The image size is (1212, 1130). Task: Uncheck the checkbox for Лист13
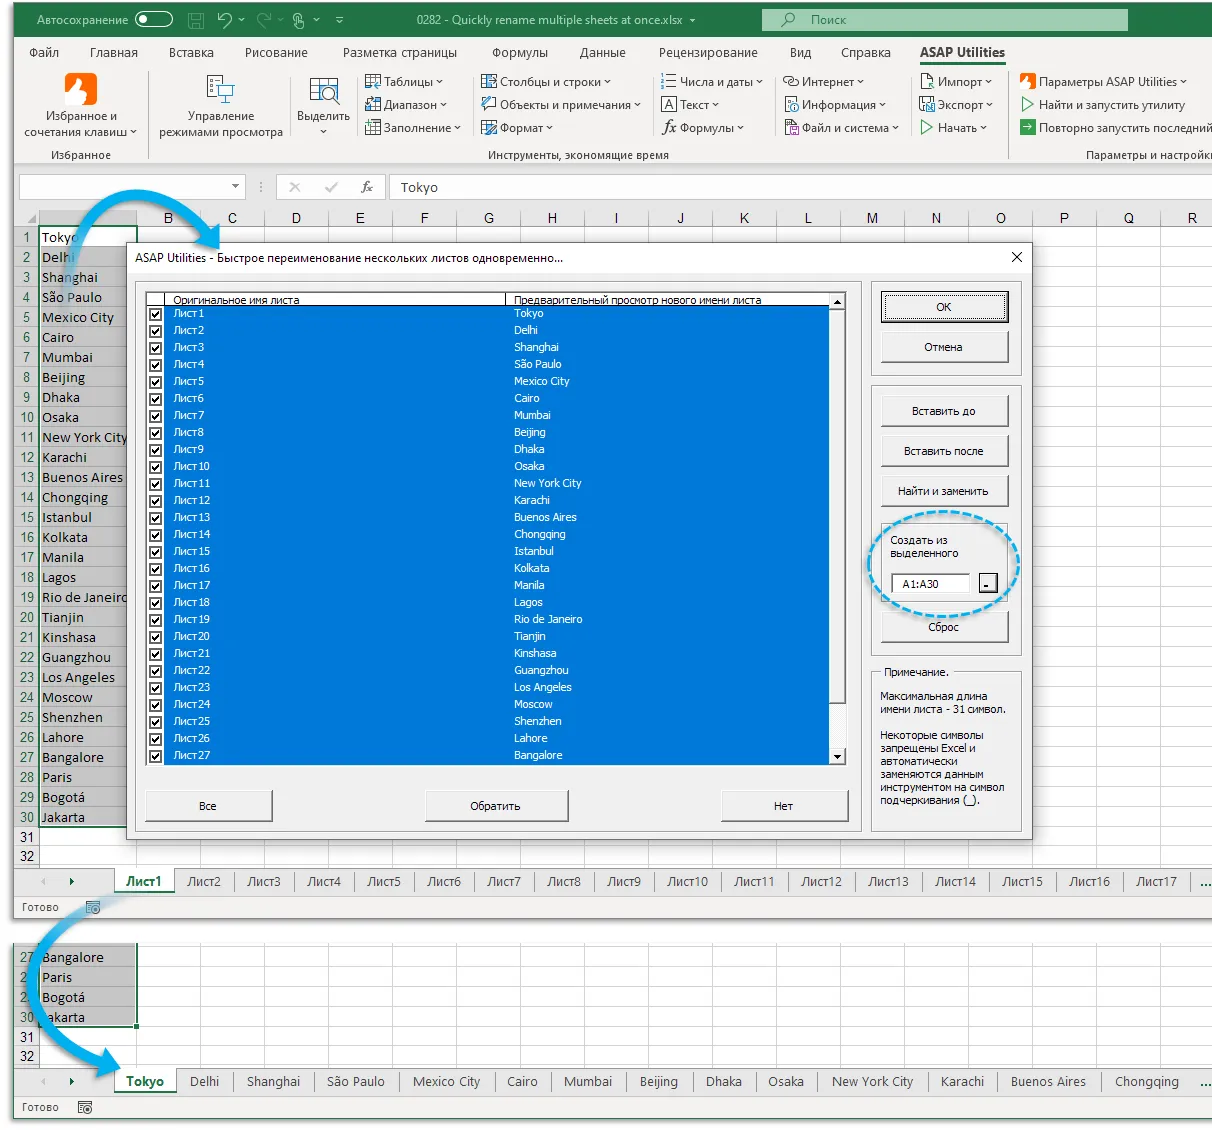[155, 518]
